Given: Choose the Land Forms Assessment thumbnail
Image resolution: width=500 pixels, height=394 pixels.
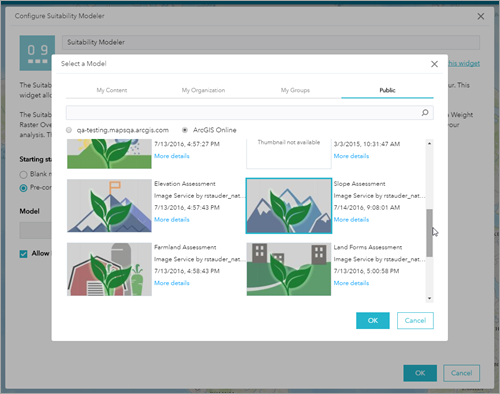Looking at the screenshot, I should tap(289, 269).
